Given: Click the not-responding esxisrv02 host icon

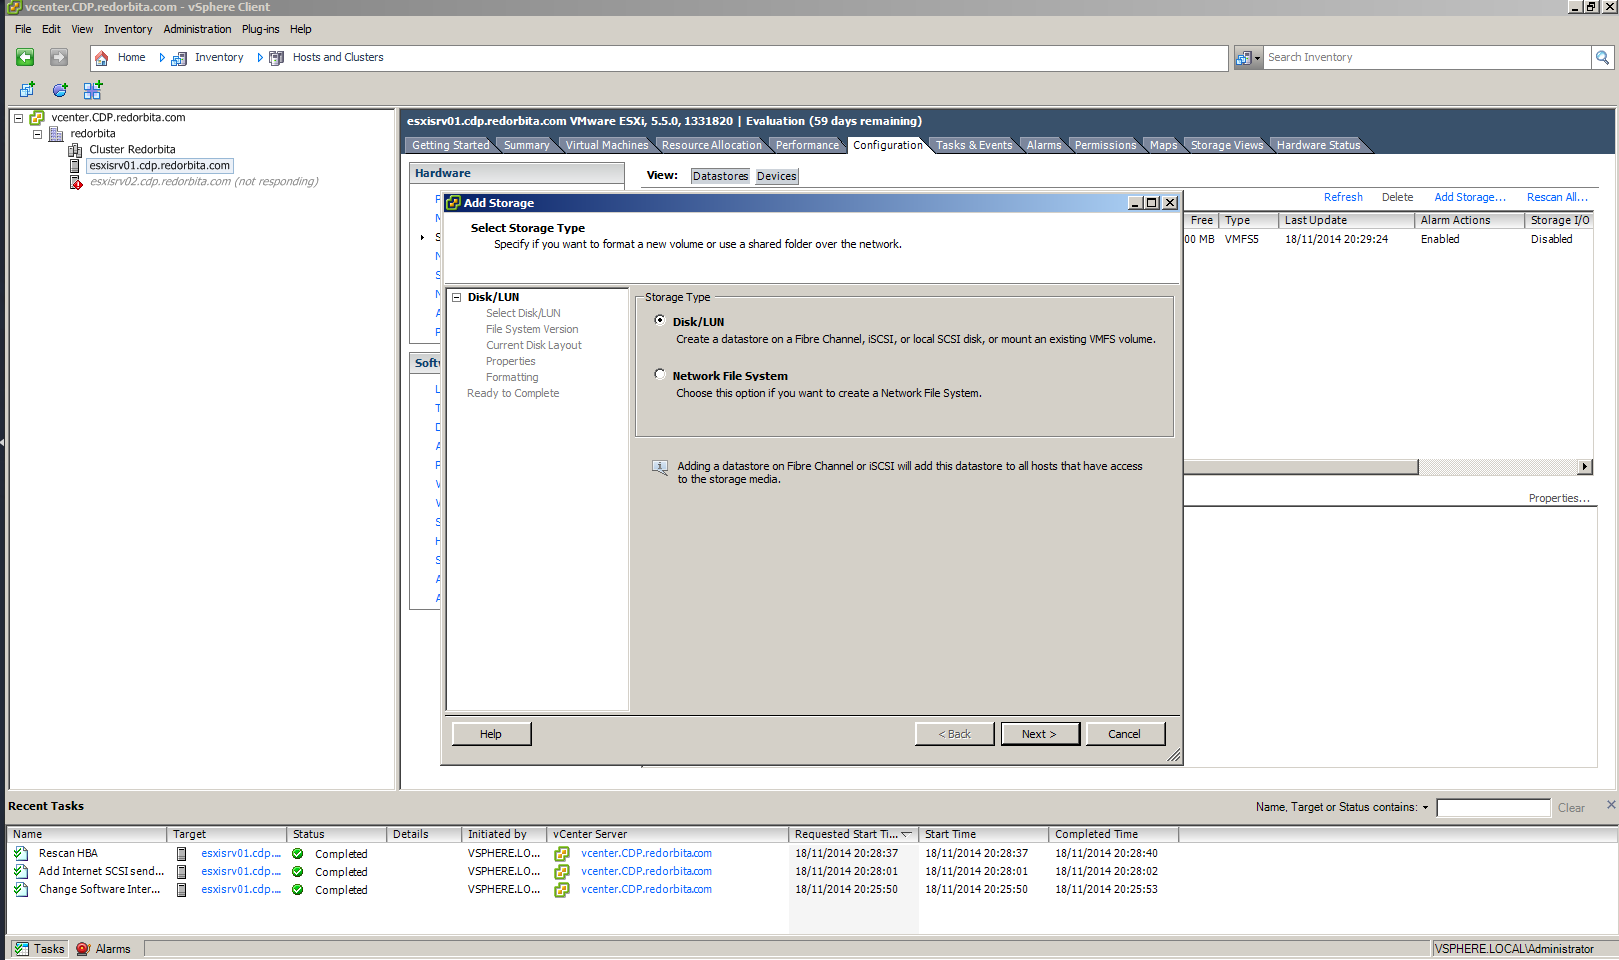Looking at the screenshot, I should [x=75, y=182].
